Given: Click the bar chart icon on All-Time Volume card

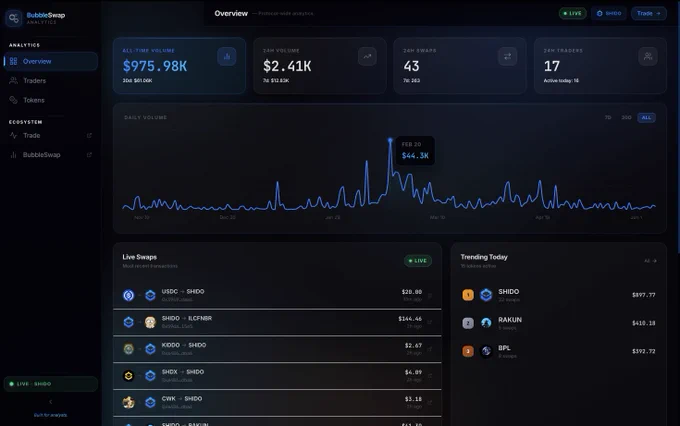Looking at the screenshot, I should [227, 56].
